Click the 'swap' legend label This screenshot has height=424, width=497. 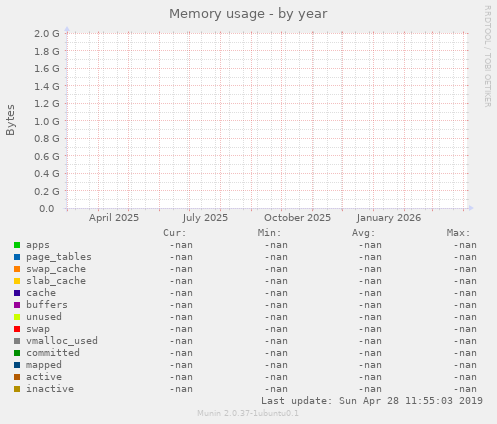(x=38, y=329)
